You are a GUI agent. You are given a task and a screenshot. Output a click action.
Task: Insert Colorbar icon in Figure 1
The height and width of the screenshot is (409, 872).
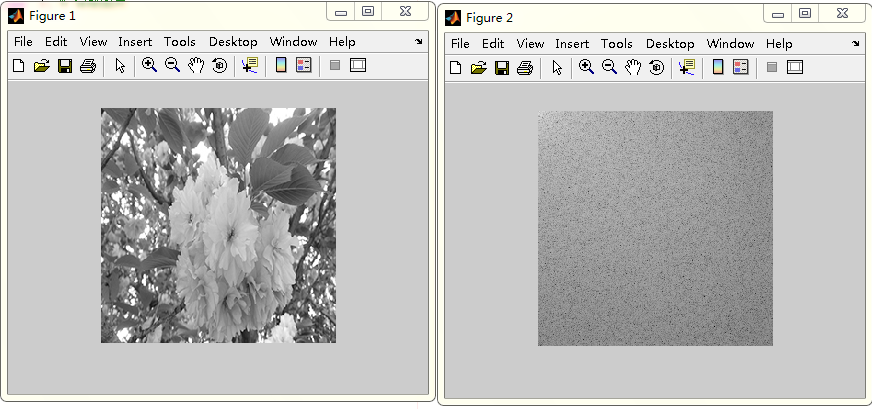click(281, 66)
